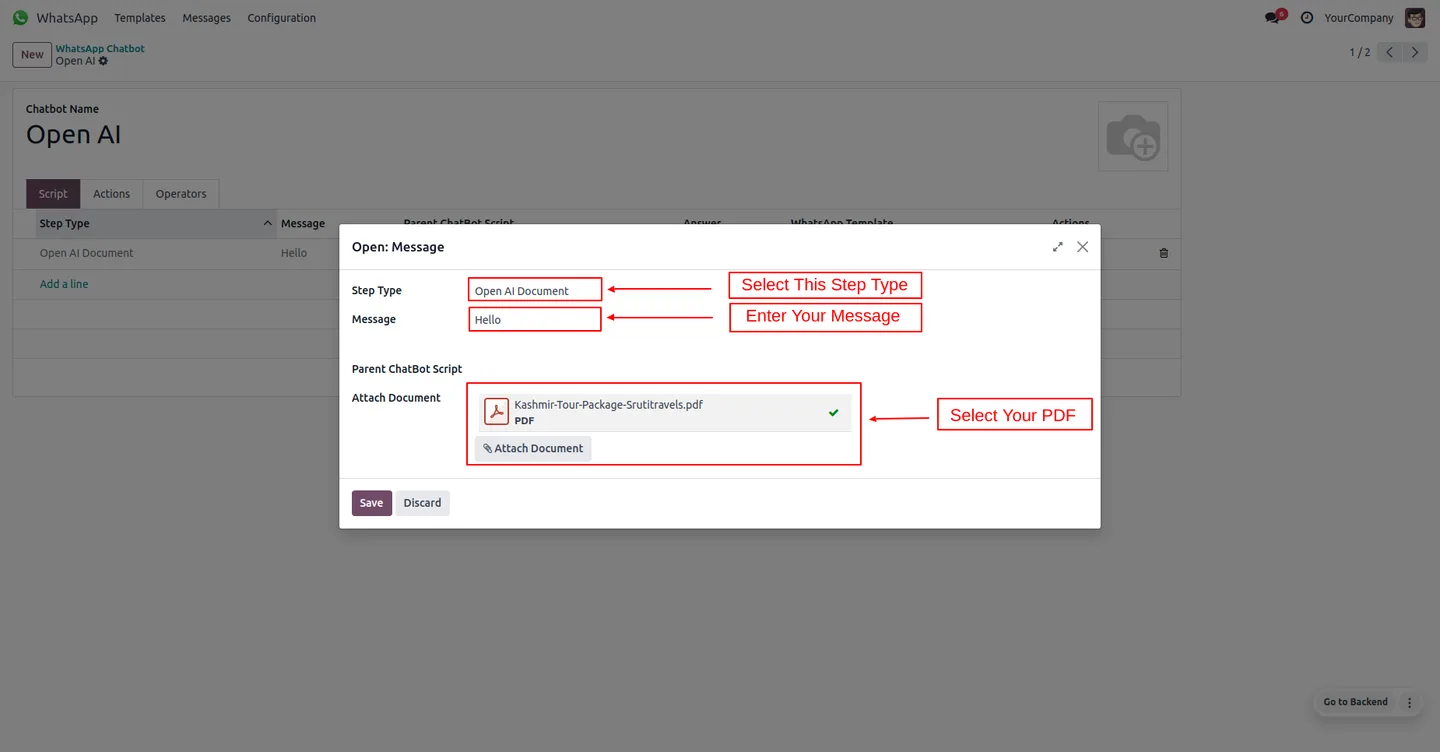The width and height of the screenshot is (1440, 752).
Task: Expand the Open: Message dialog fullscreen
Action: coord(1058,247)
